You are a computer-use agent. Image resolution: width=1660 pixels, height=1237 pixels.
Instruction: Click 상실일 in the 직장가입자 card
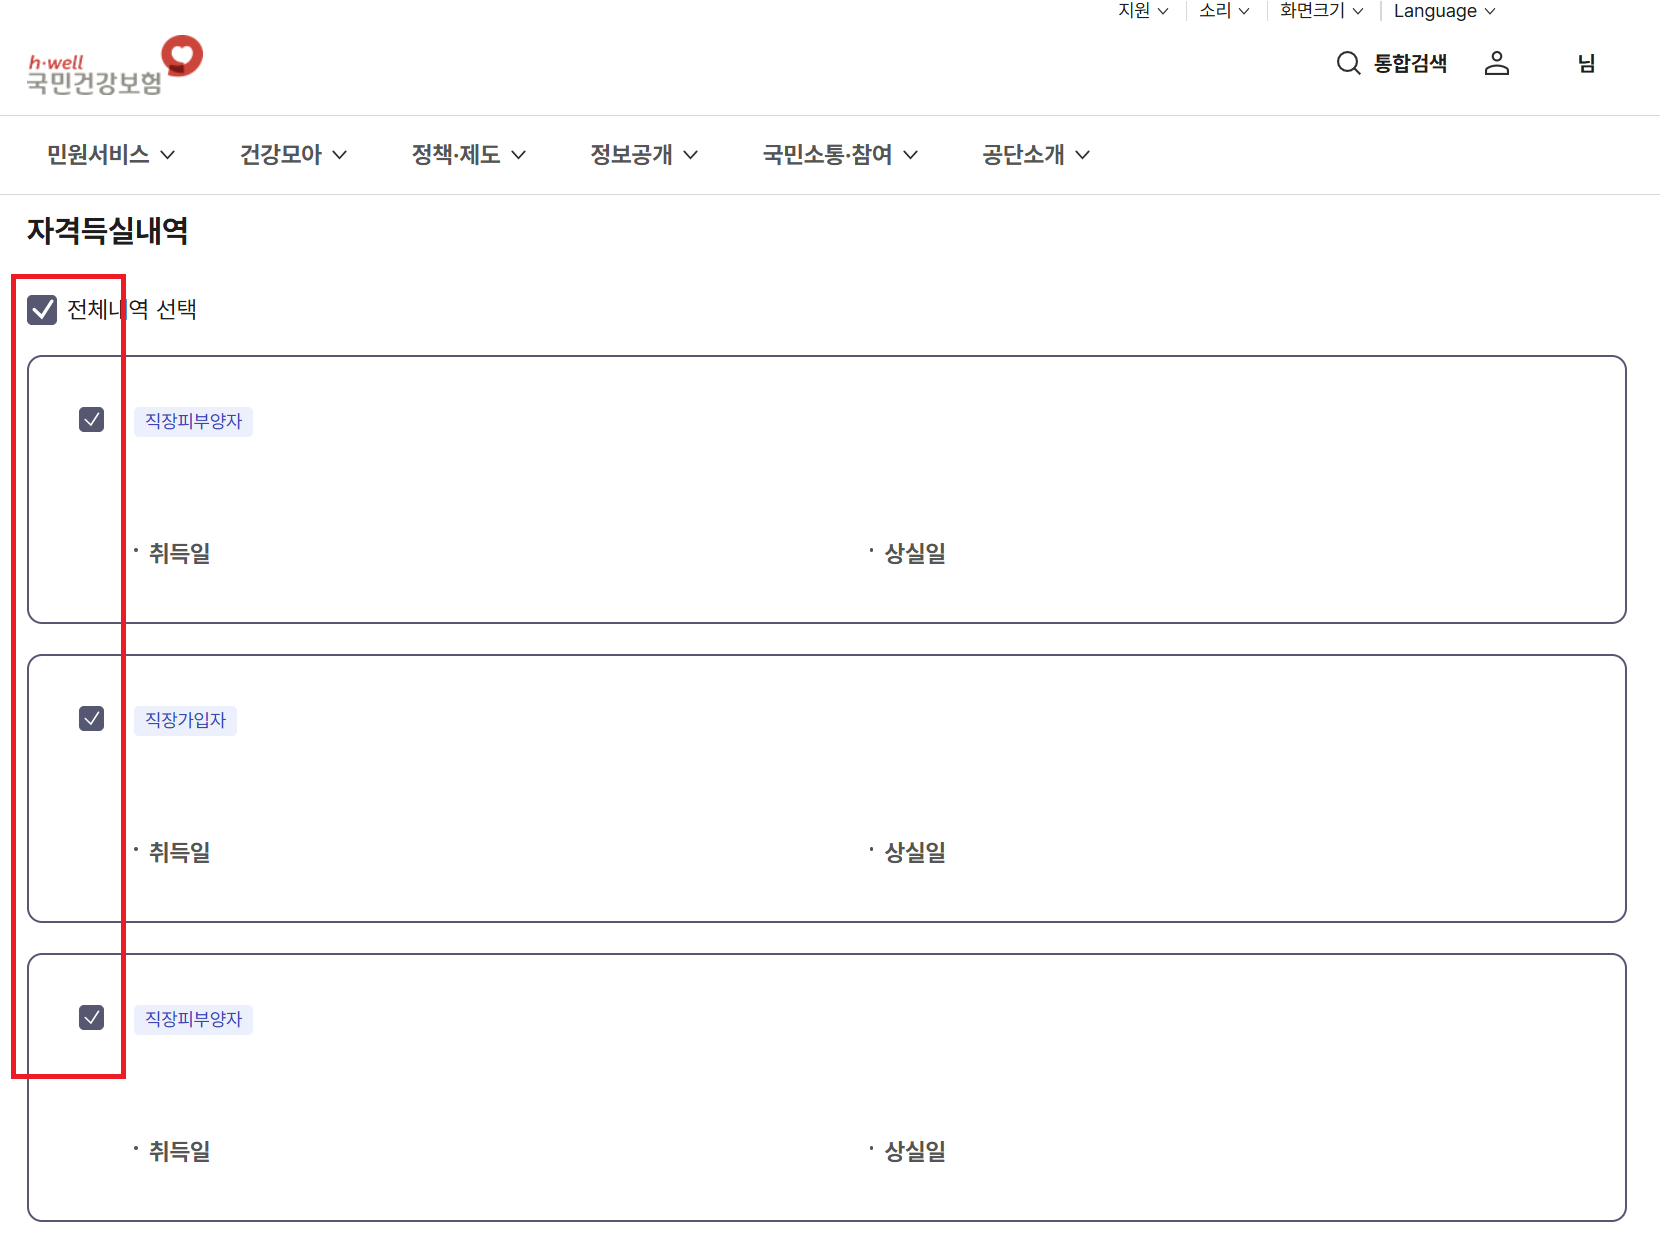(915, 852)
